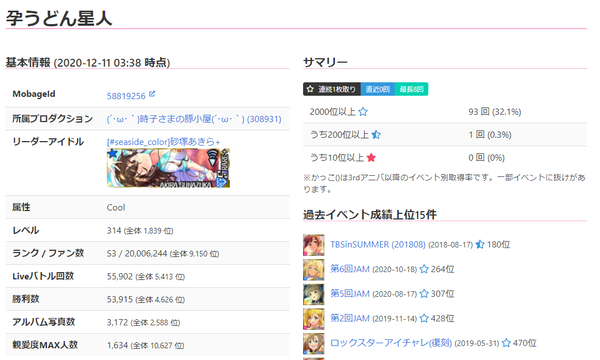The height and width of the screenshot is (360, 600).
Task: Click outline star next to 2000位以上
Action: (363, 112)
